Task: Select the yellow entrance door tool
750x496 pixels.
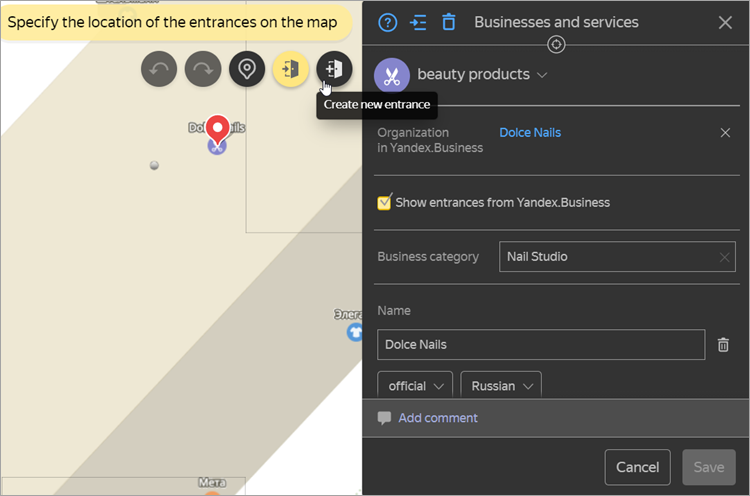Action: point(290,69)
